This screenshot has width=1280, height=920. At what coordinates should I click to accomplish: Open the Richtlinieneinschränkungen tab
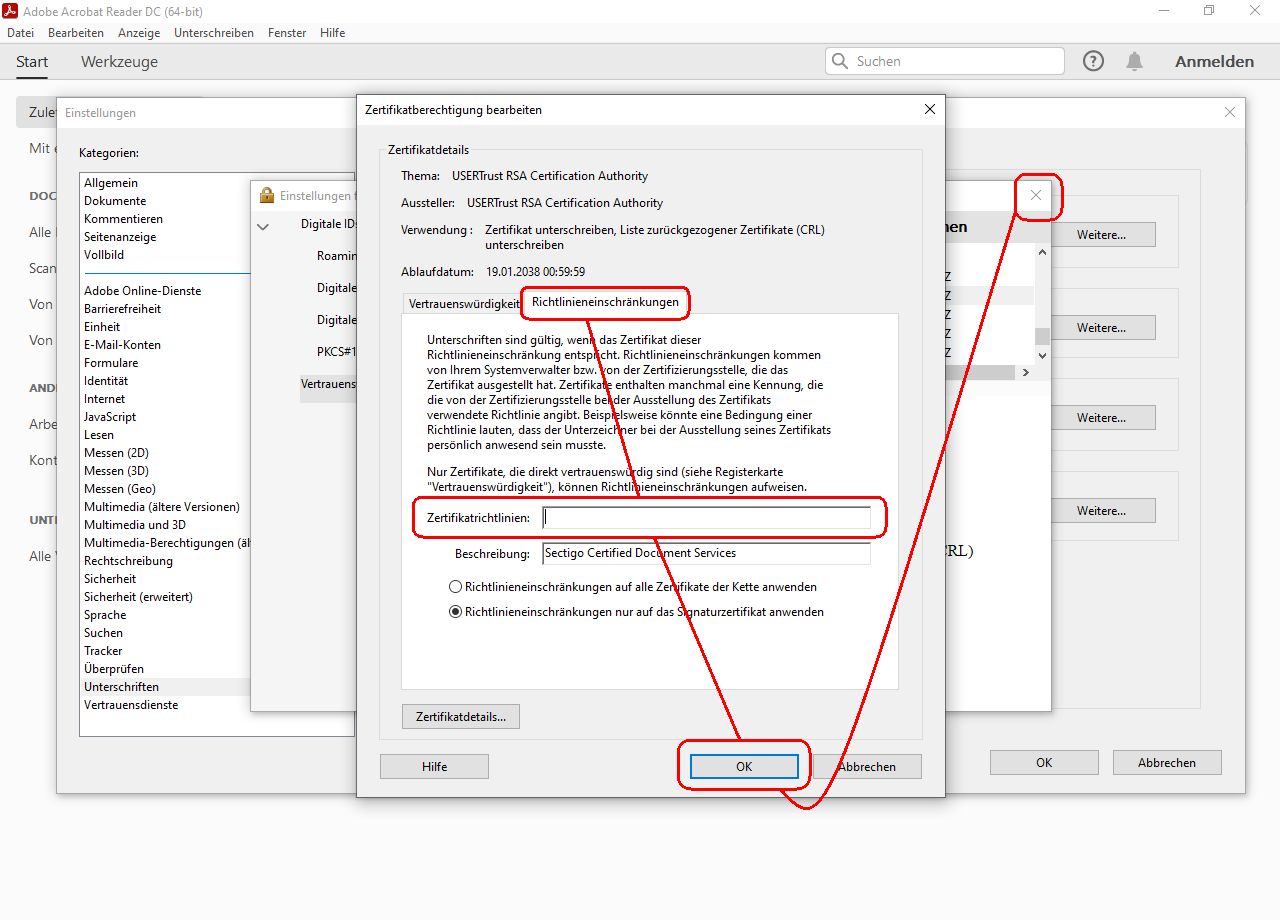(605, 301)
